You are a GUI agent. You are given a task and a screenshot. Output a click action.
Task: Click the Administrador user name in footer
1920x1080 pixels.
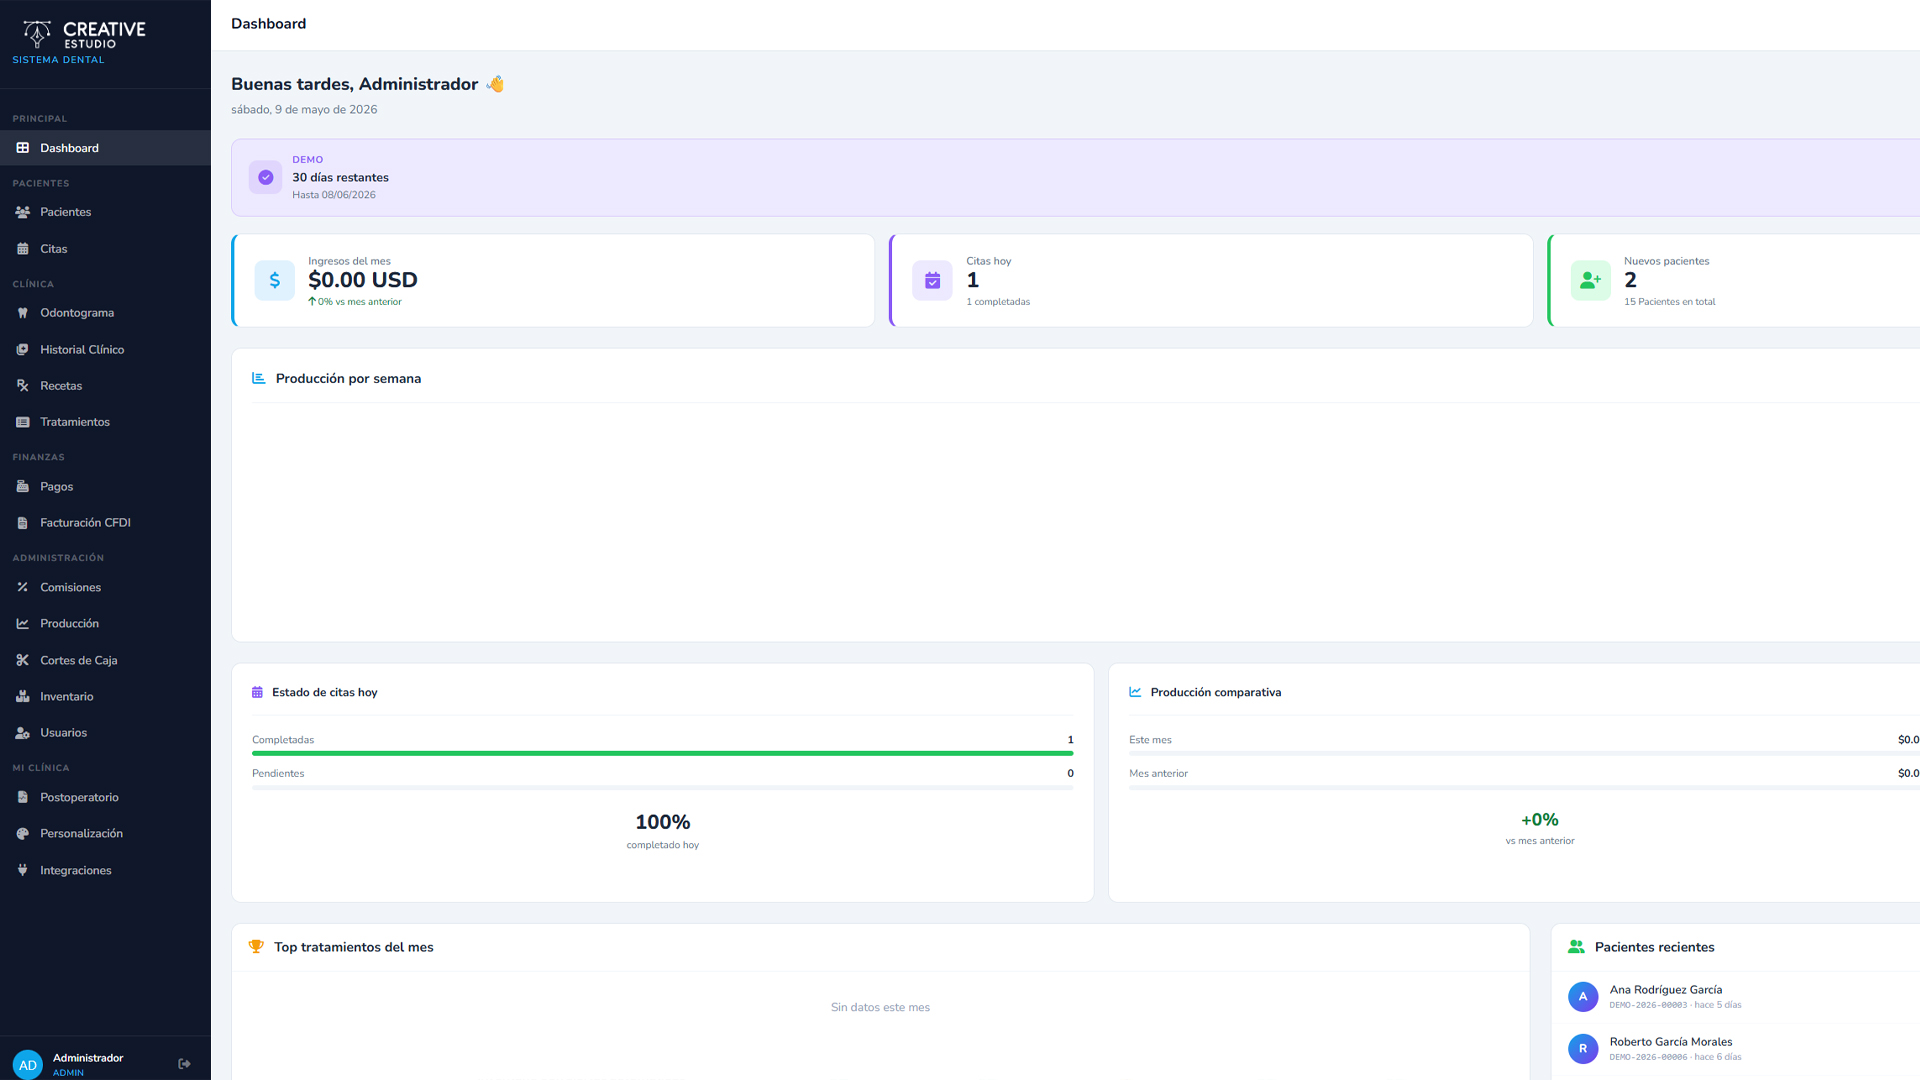pyautogui.click(x=88, y=1058)
